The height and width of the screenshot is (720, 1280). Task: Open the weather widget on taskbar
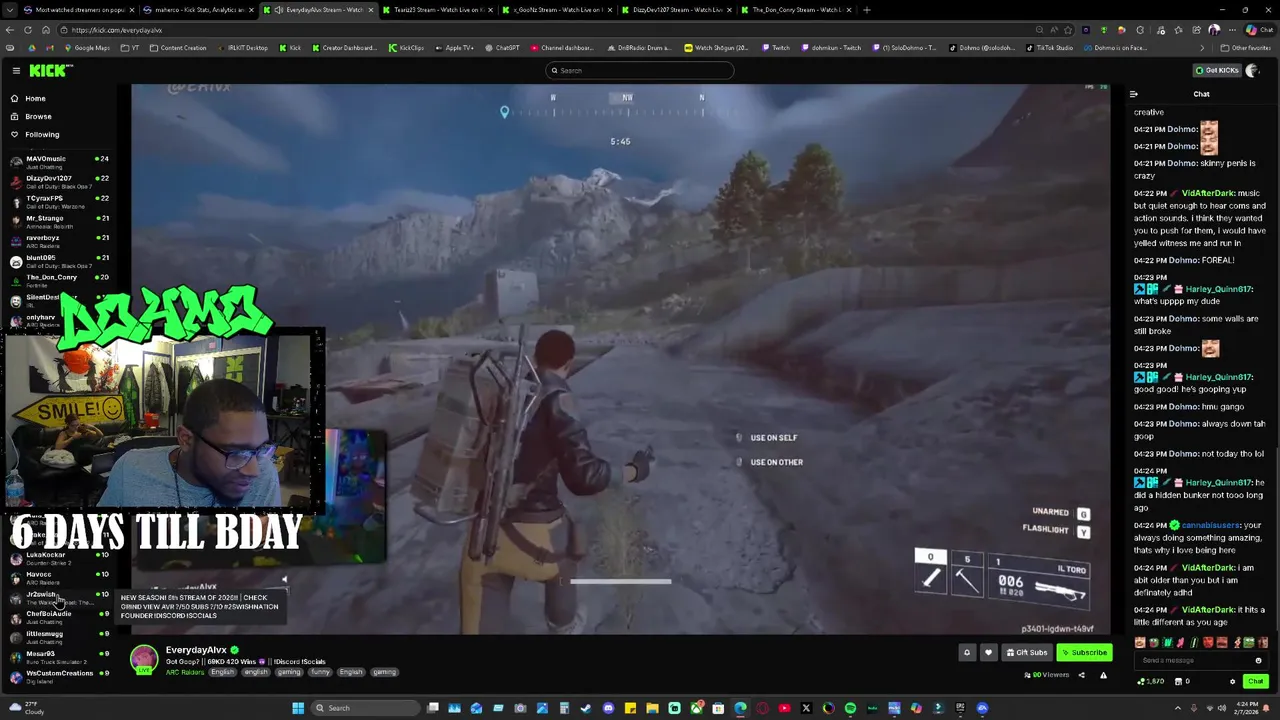tap(25, 708)
